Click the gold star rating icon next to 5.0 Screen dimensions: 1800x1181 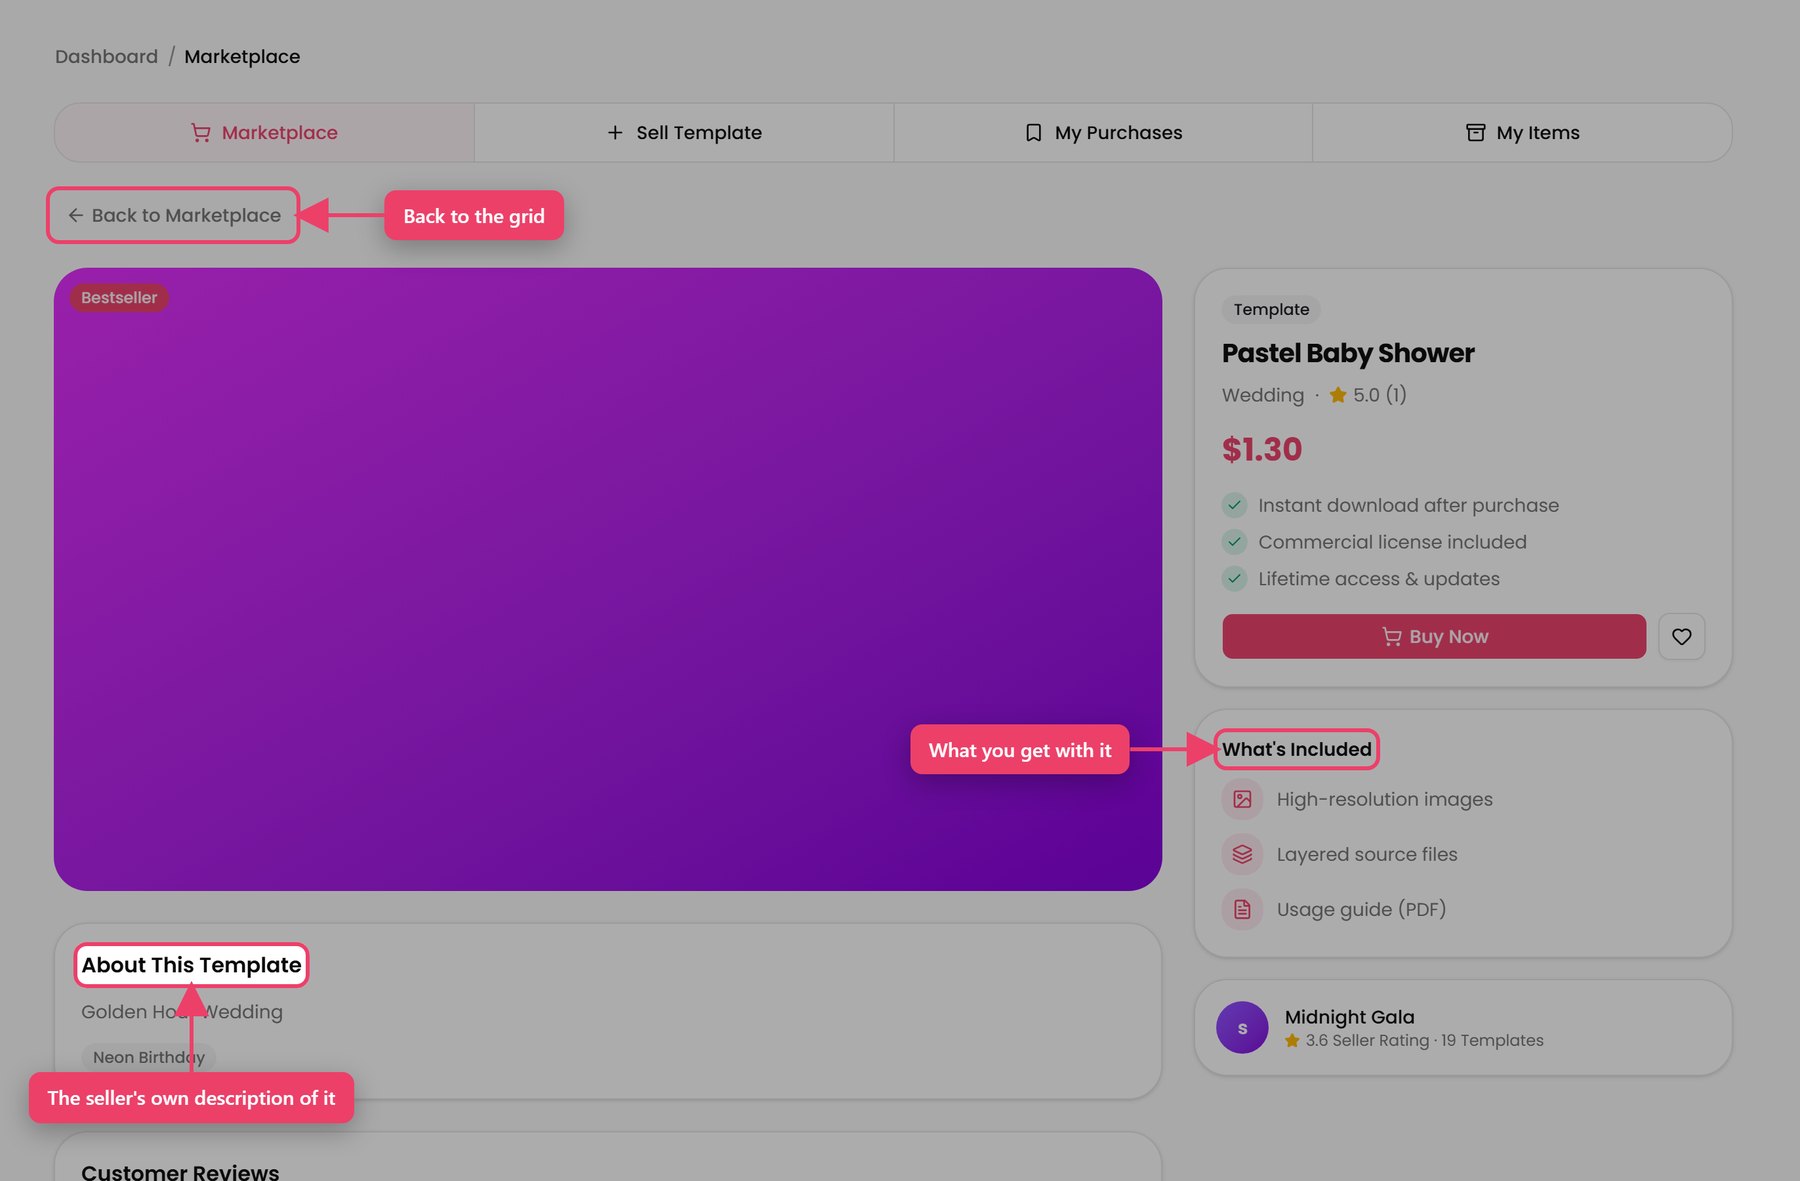1338,395
